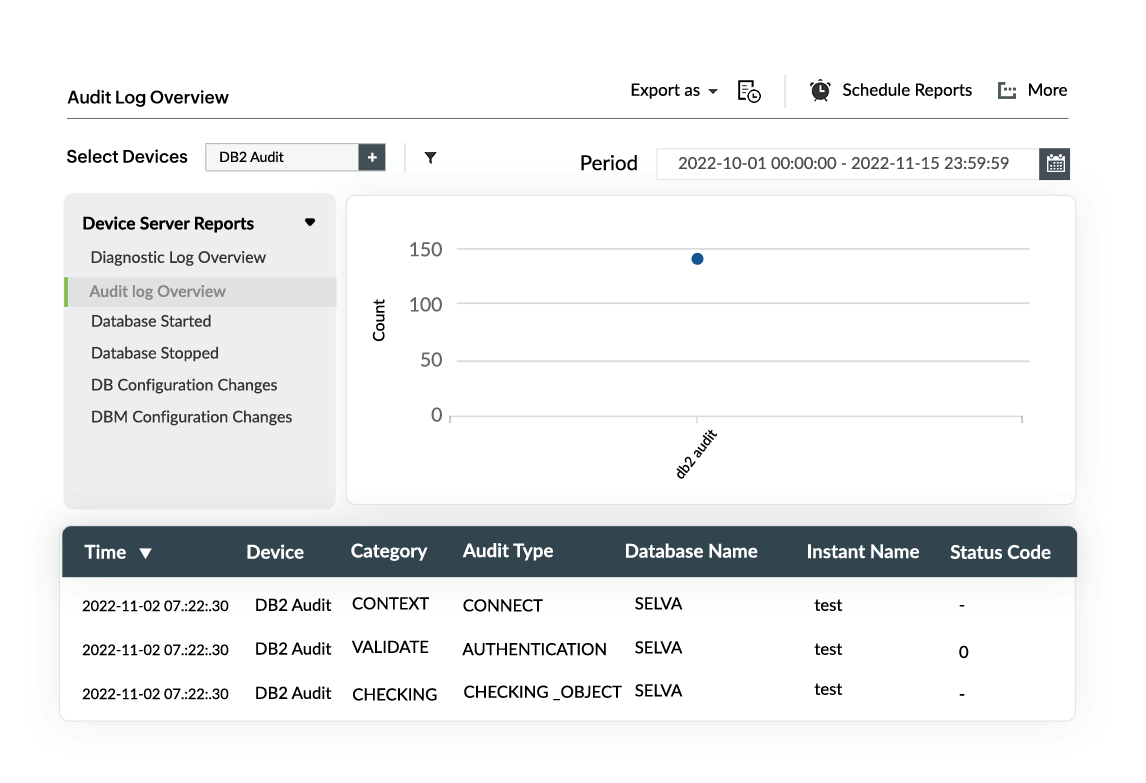Click the blue data point on chart
The height and width of the screenshot is (783, 1146).
point(697,259)
